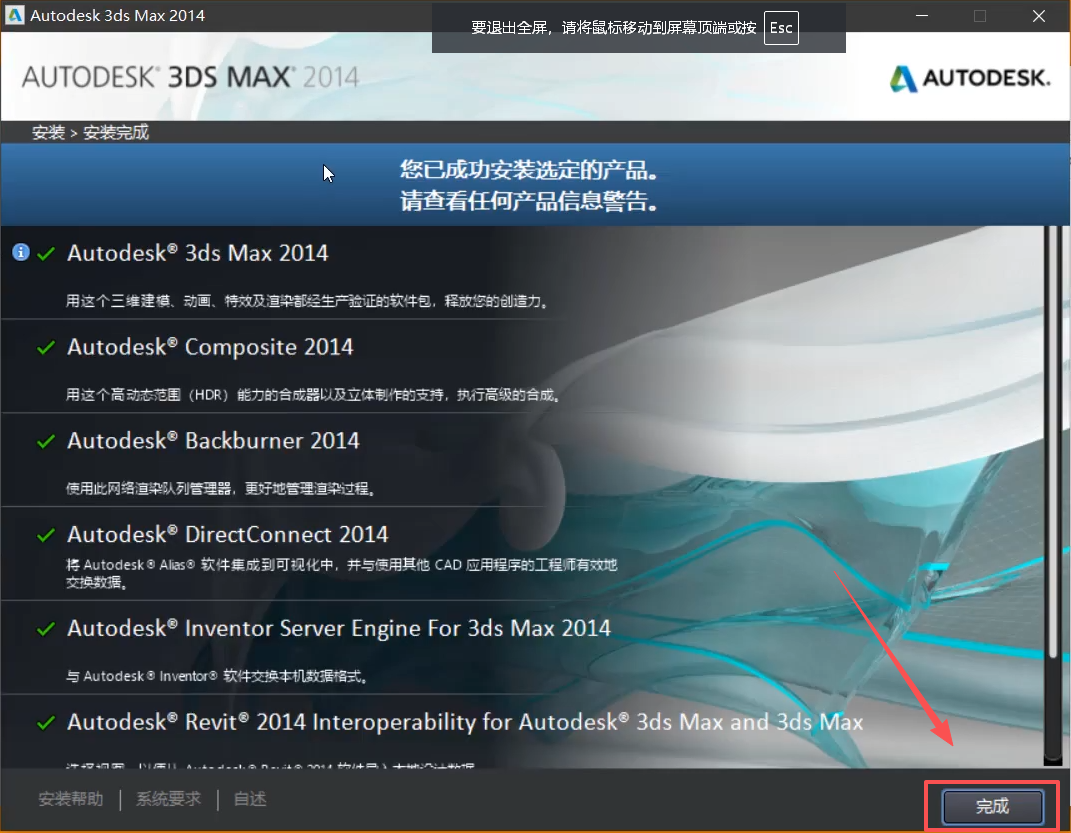Close the 3ds Max installer window
1071x833 pixels.
point(1036,16)
